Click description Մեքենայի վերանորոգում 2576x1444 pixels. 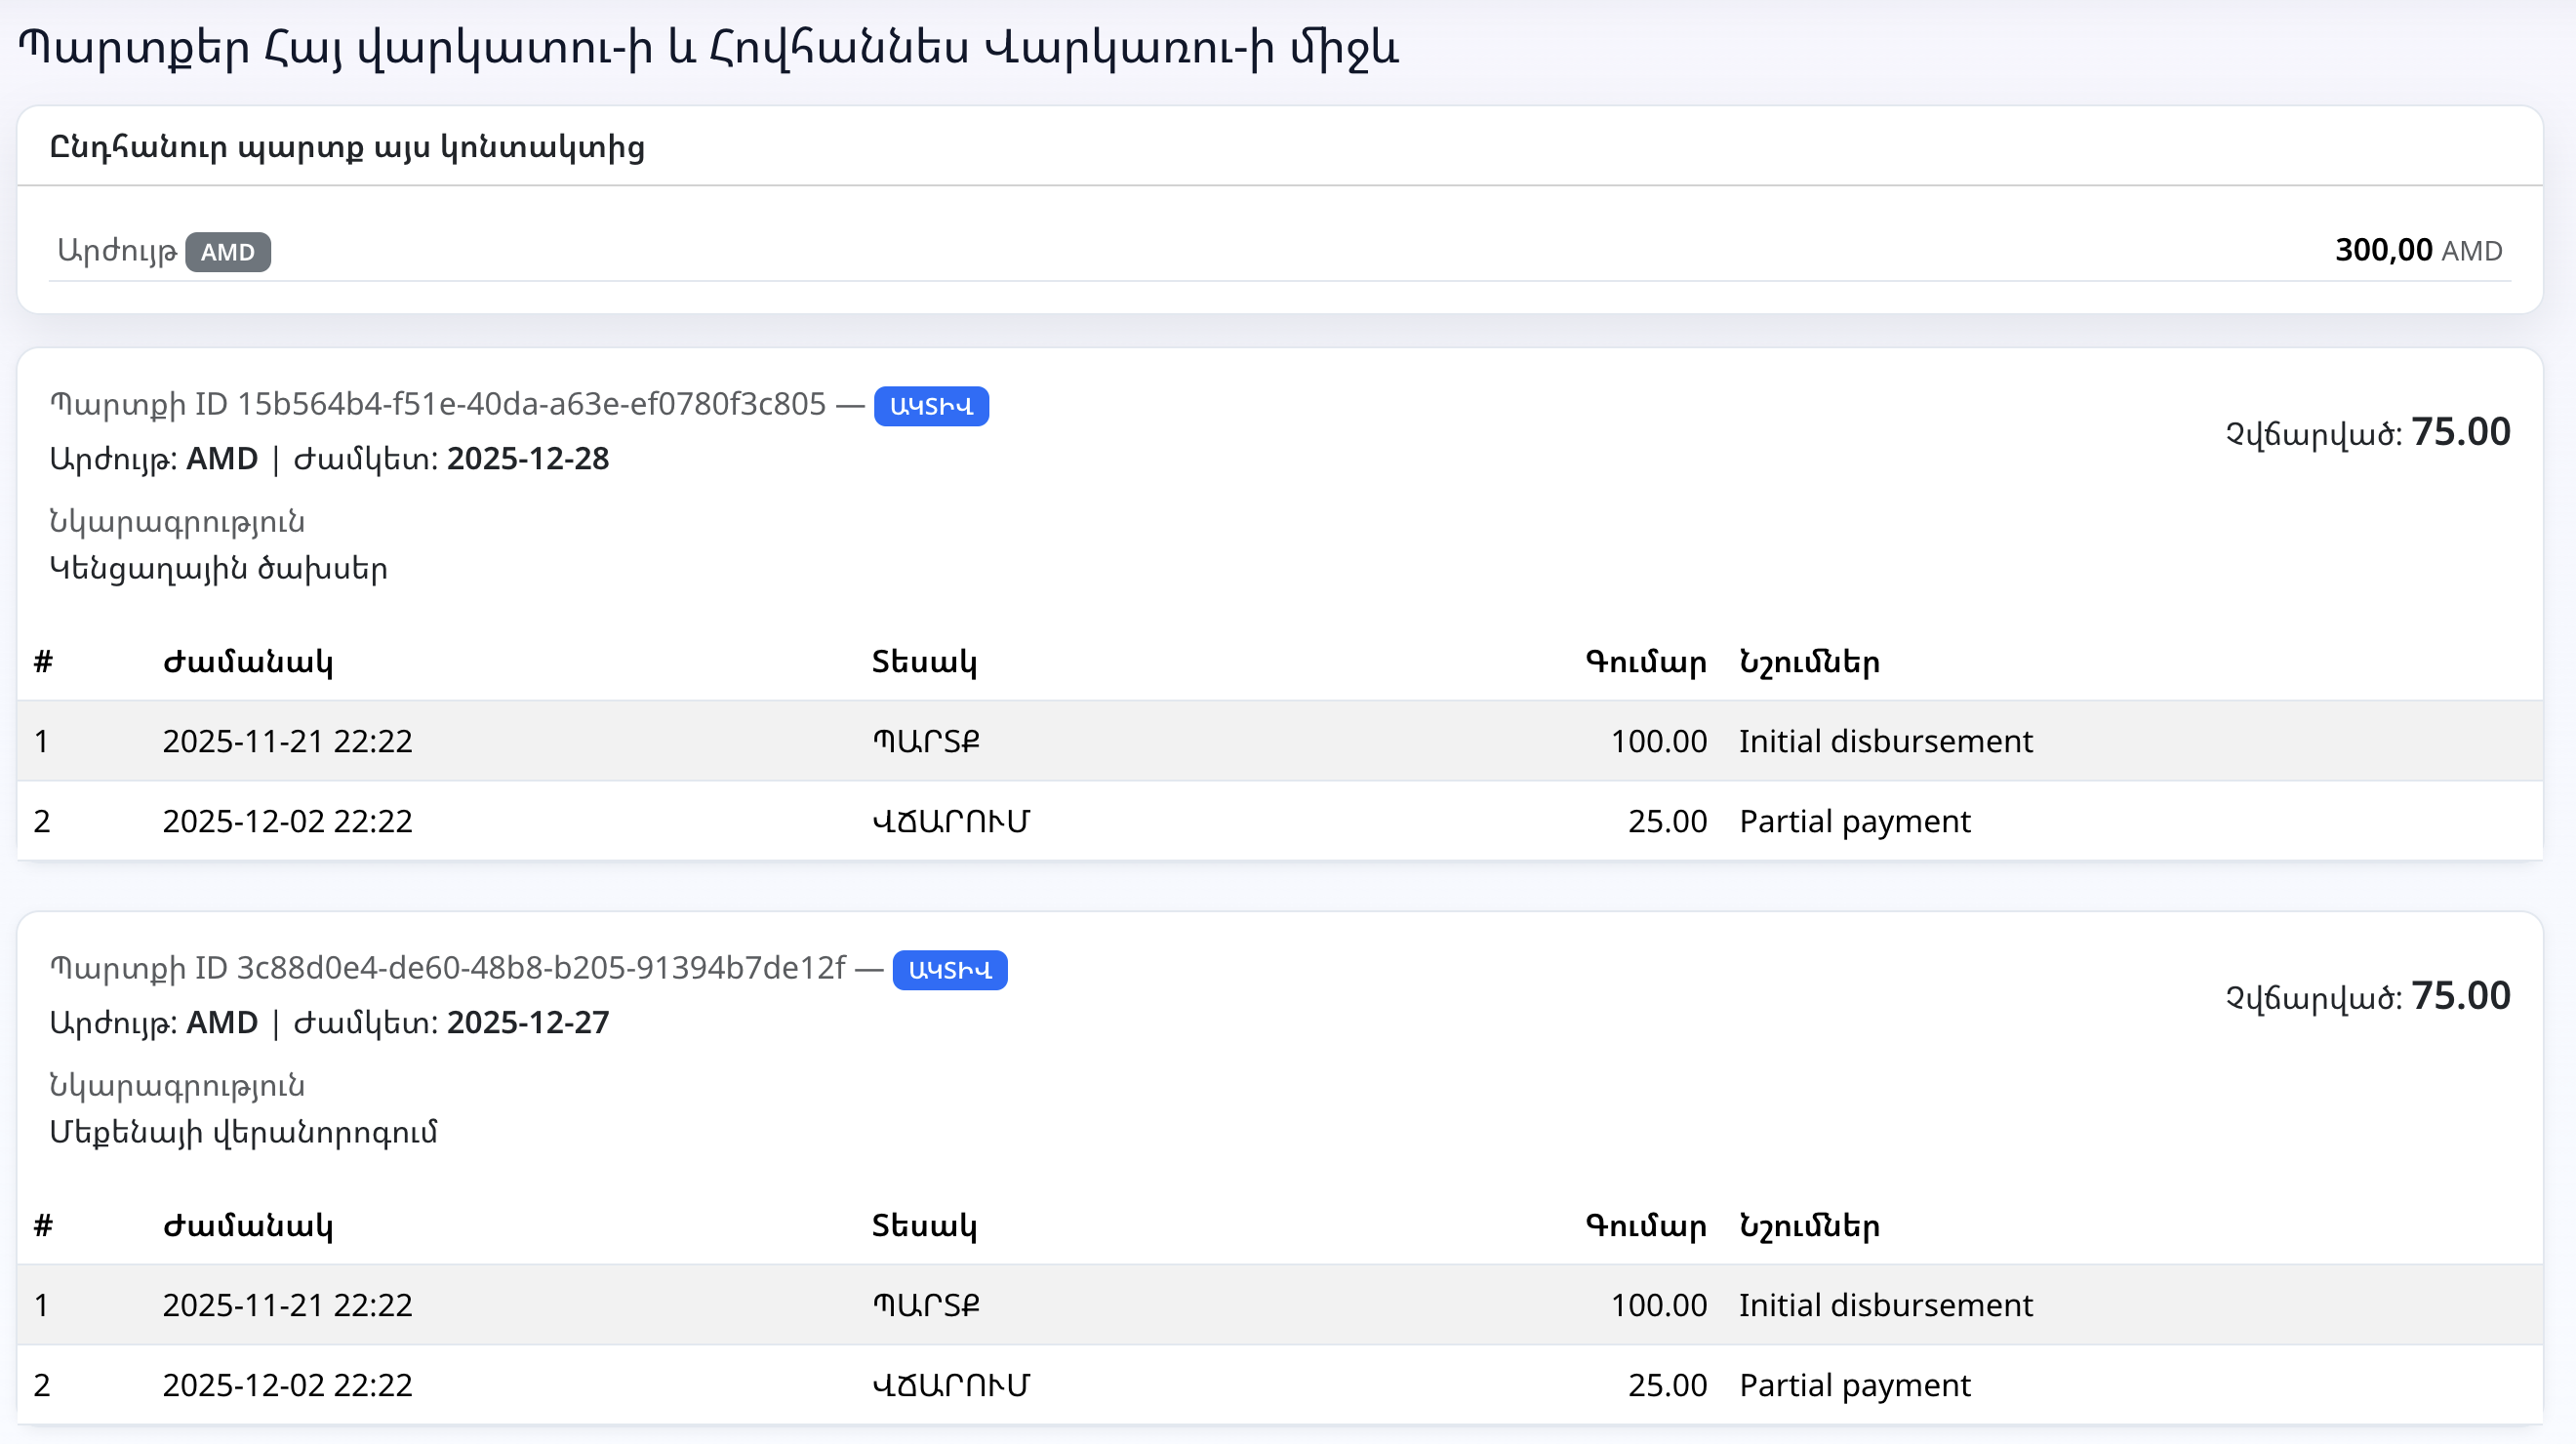pyautogui.click(x=244, y=1133)
